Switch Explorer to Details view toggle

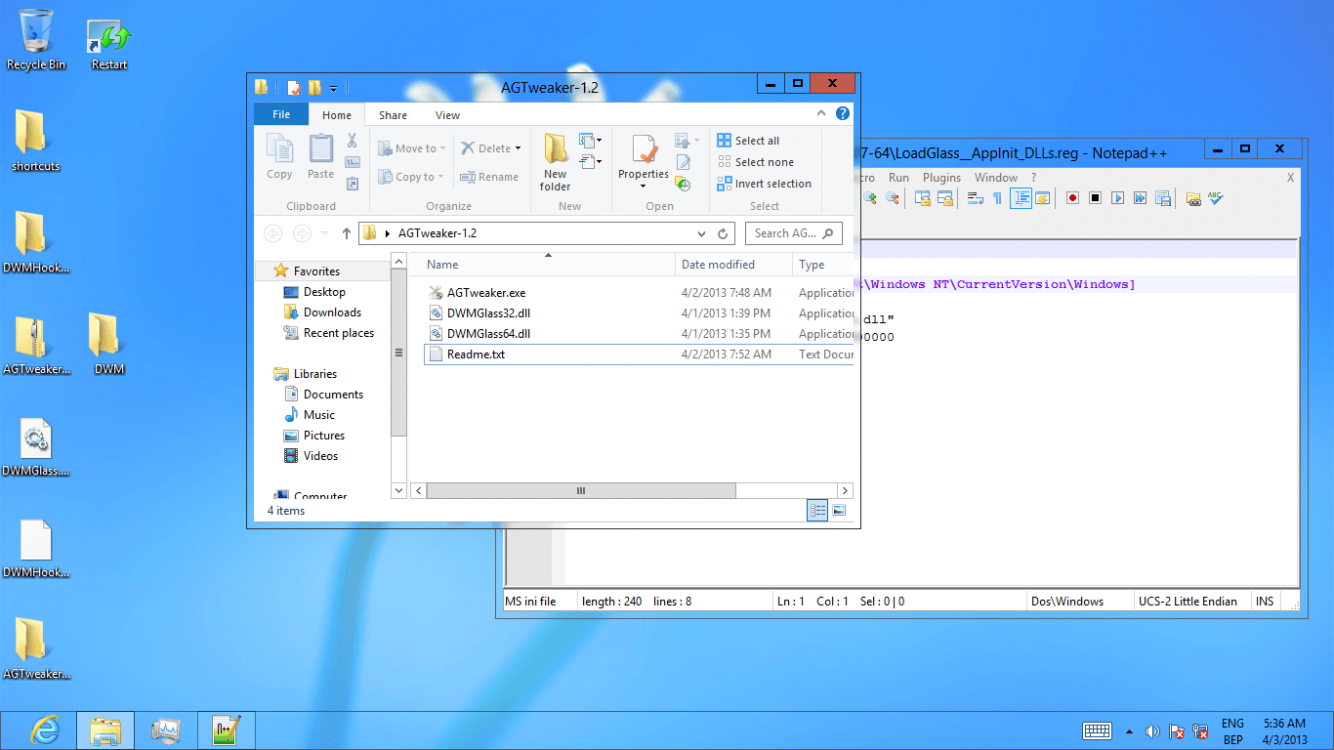(x=818, y=511)
